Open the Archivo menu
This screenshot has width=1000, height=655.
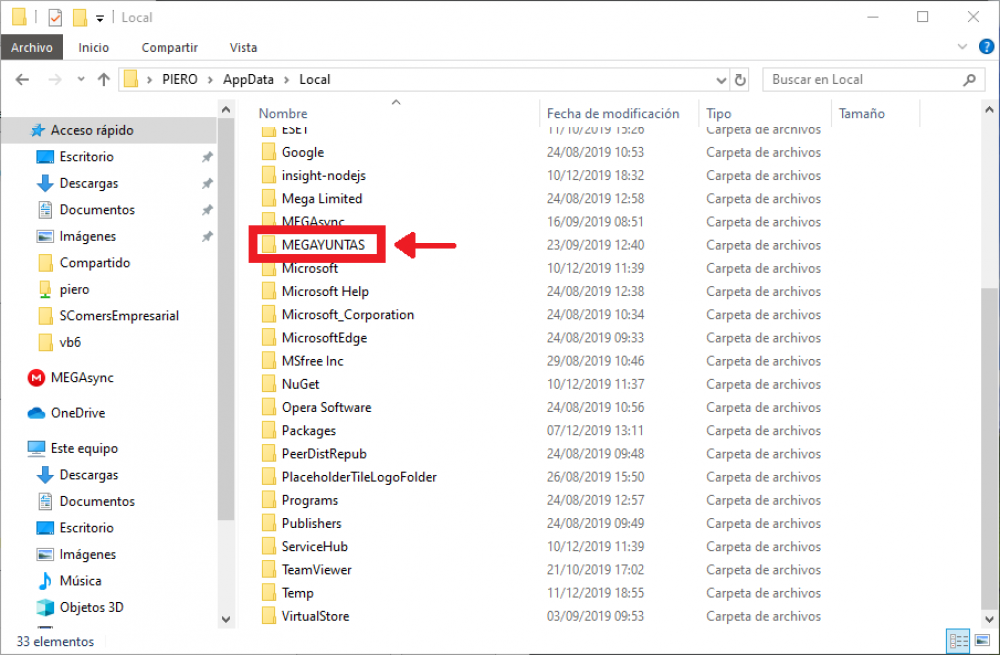point(31,47)
